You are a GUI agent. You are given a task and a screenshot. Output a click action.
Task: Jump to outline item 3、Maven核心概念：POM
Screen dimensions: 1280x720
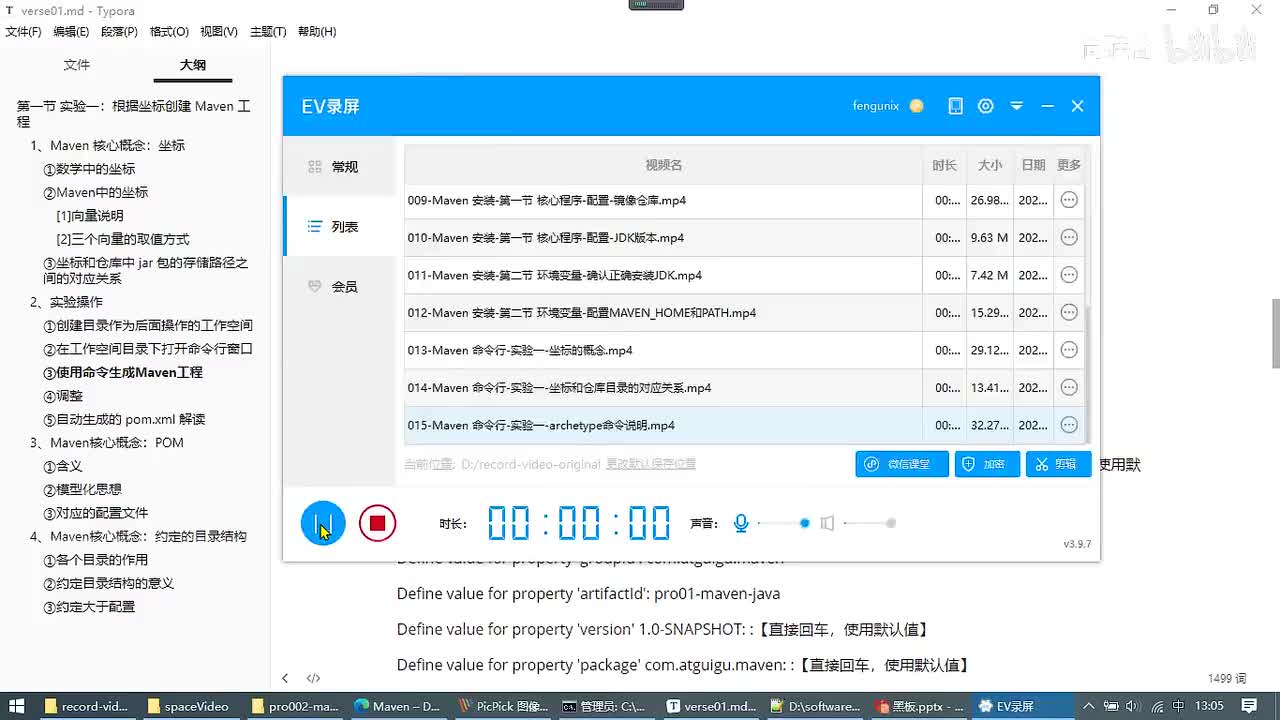click(107, 442)
